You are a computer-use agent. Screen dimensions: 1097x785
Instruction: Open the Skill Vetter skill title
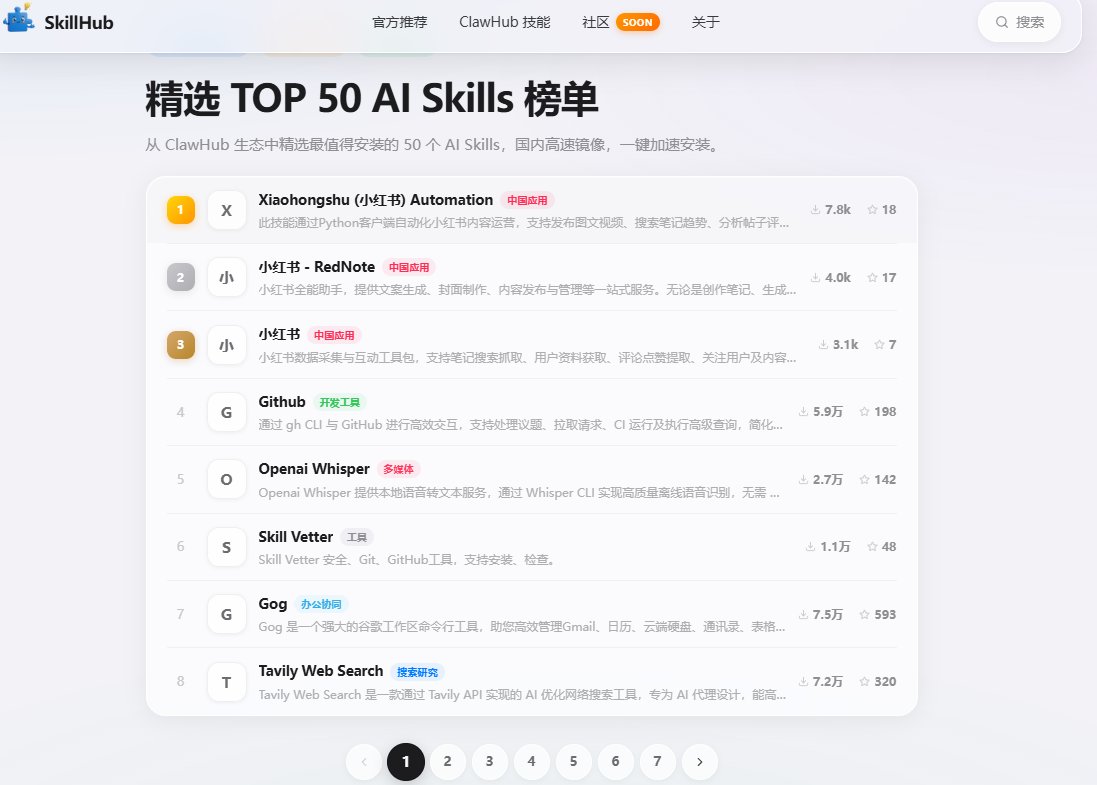click(295, 537)
